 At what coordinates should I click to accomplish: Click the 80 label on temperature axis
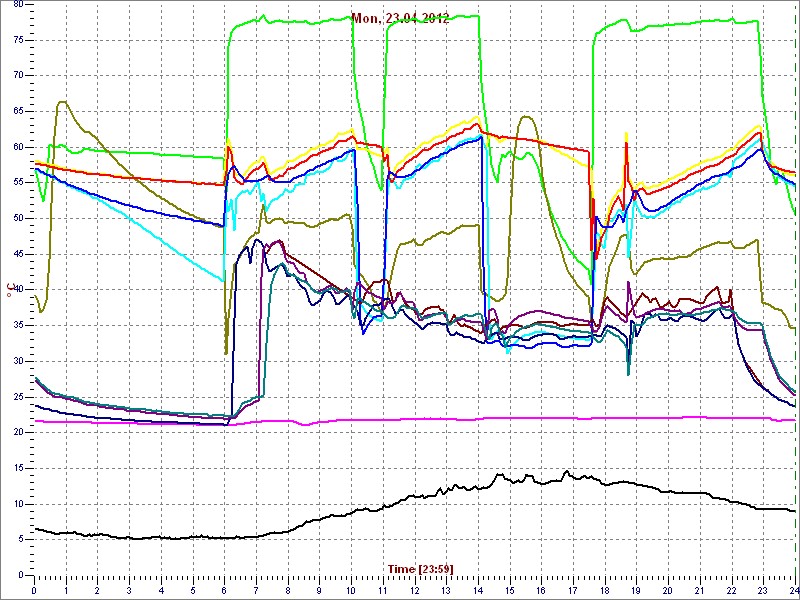pyautogui.click(x=17, y=5)
